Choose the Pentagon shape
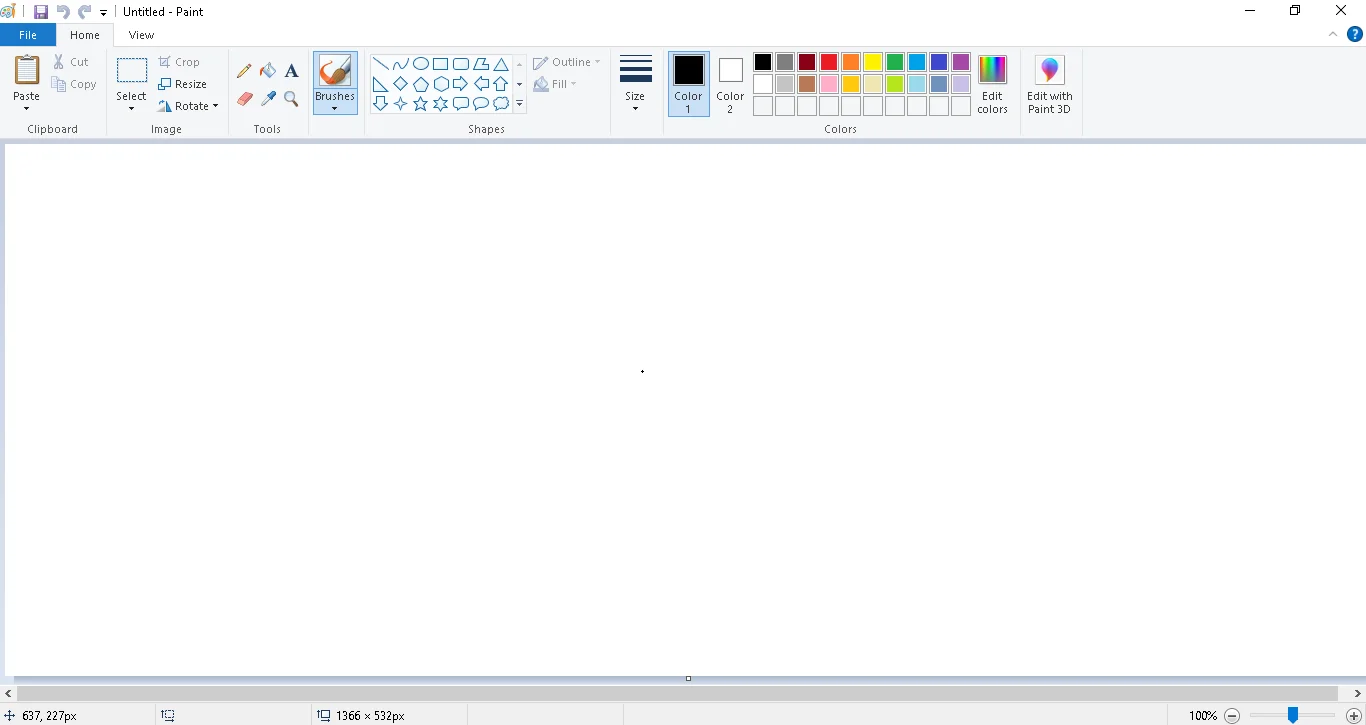This screenshot has height=725, width=1366. (x=421, y=84)
